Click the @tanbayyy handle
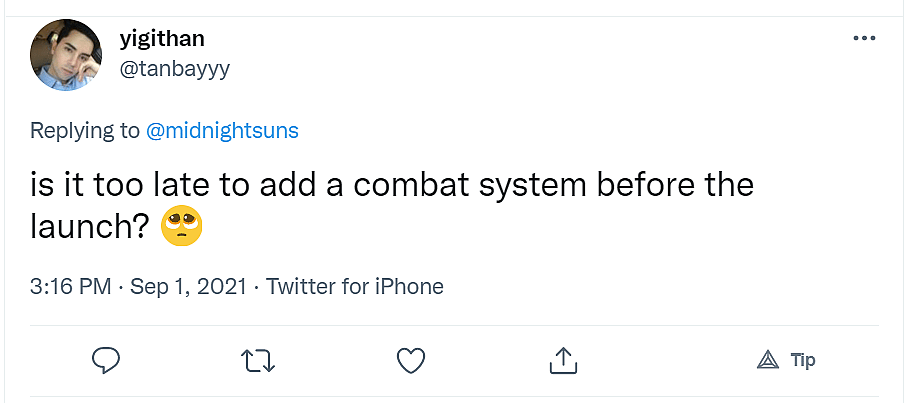 (x=176, y=68)
